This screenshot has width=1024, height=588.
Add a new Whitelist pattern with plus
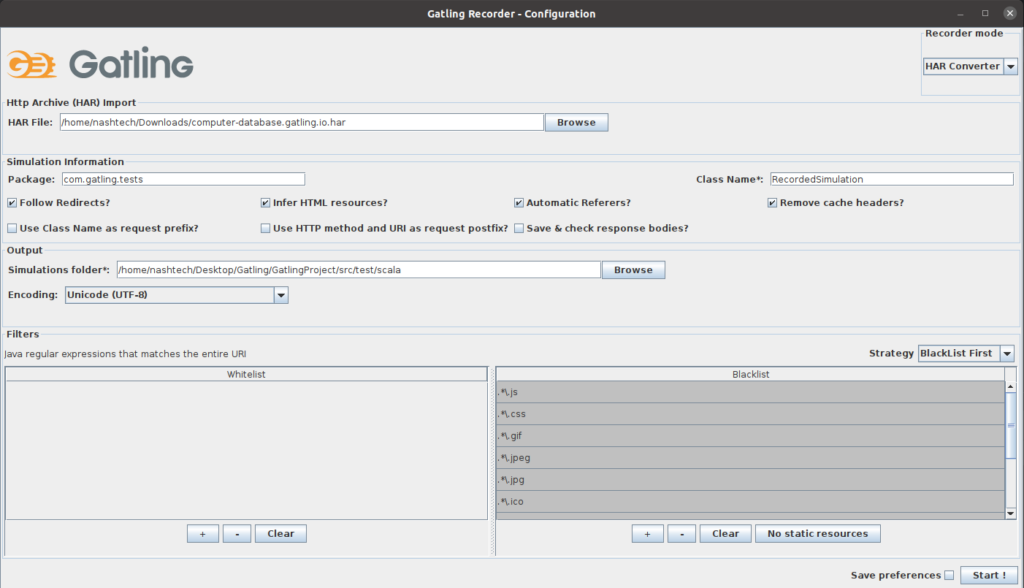(202, 534)
